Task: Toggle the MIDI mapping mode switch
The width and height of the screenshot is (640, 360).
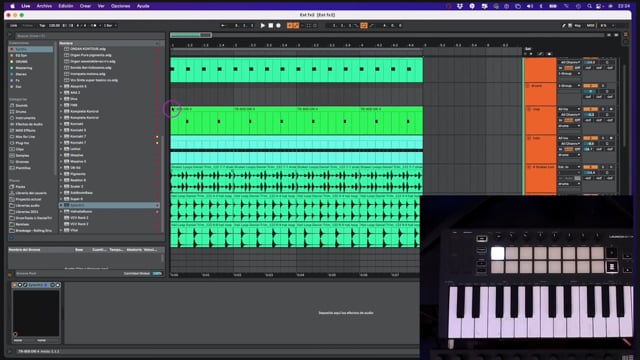Action: 590,25
